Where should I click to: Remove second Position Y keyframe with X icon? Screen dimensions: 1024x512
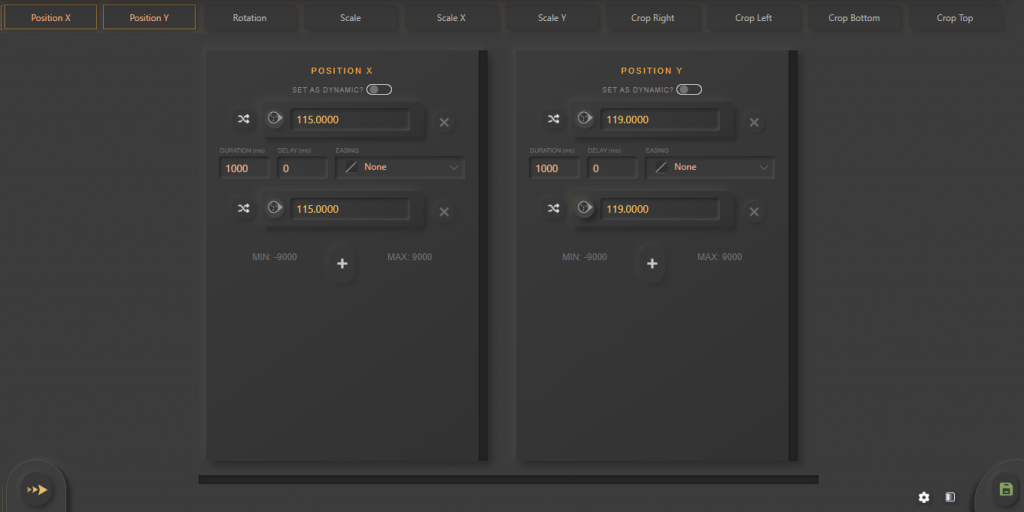(754, 212)
